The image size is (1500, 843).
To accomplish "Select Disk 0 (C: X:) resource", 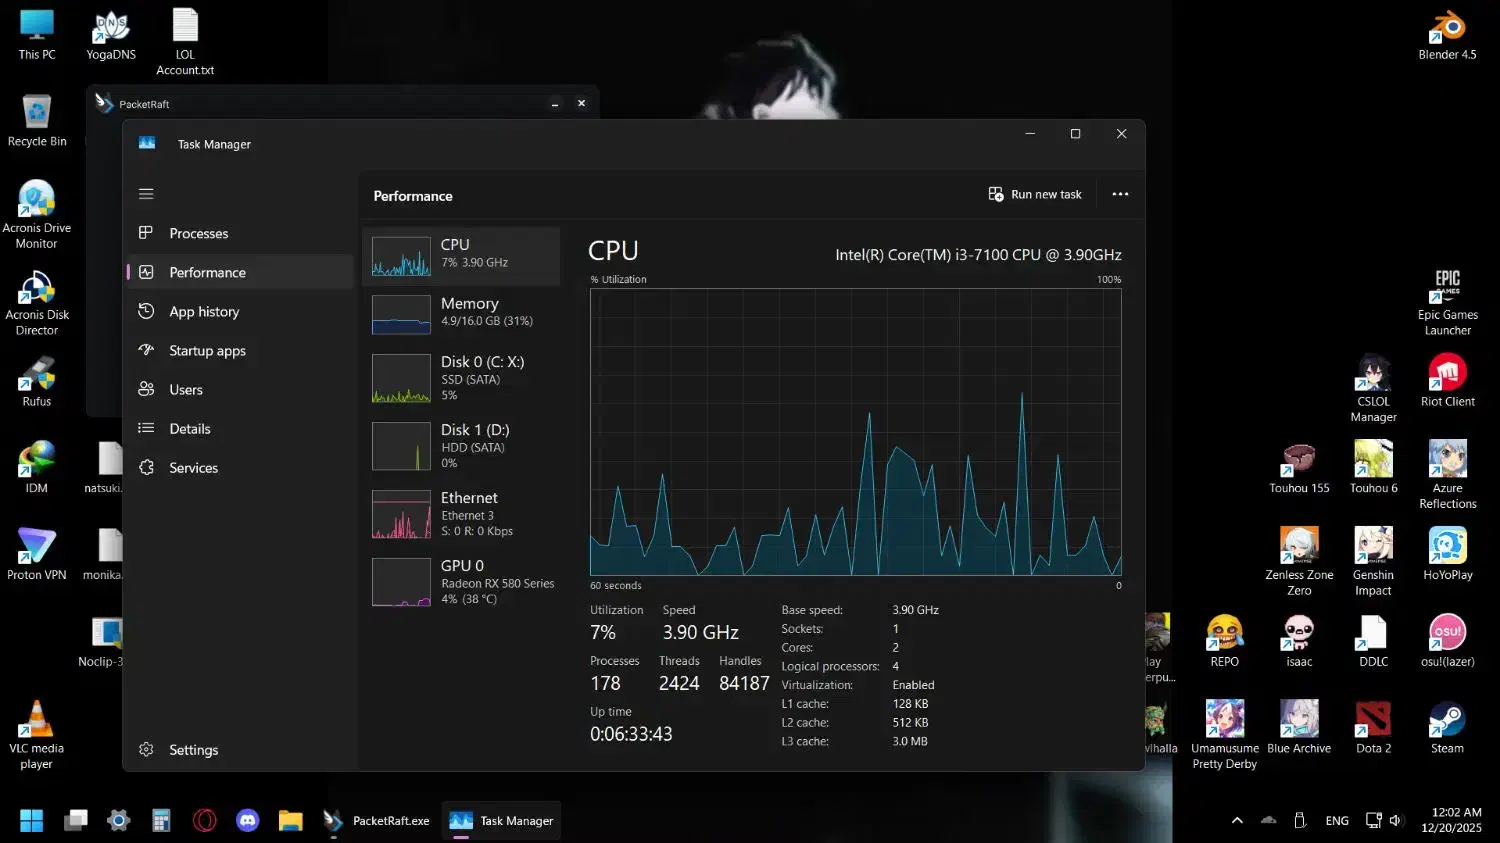I will tap(462, 378).
